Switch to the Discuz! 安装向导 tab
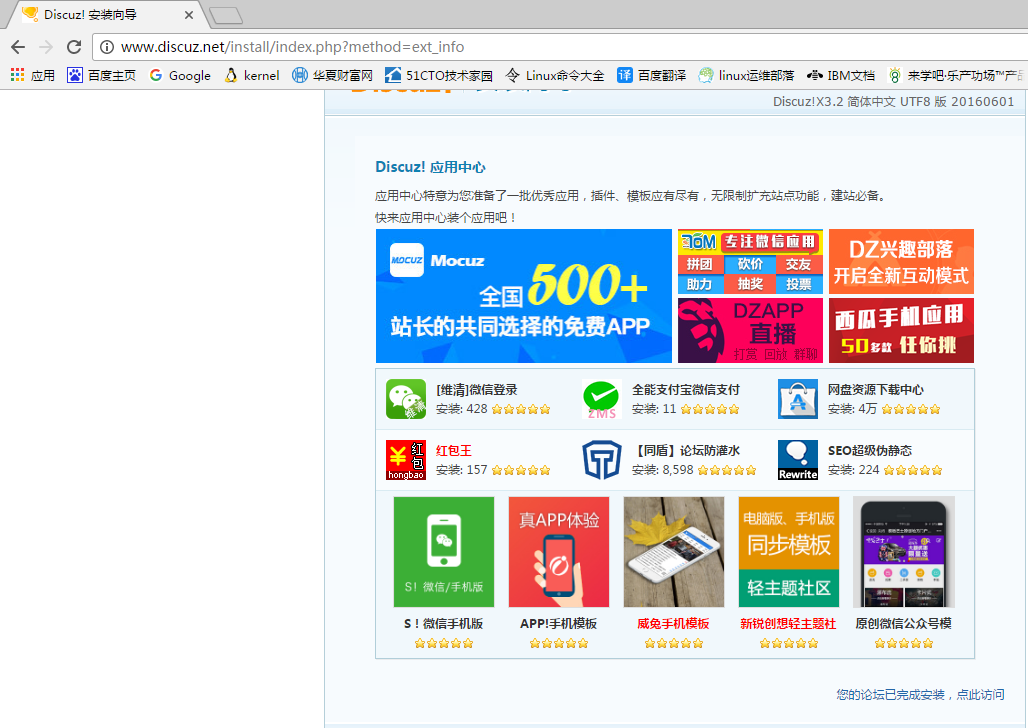The image size is (1028, 728). click(105, 14)
